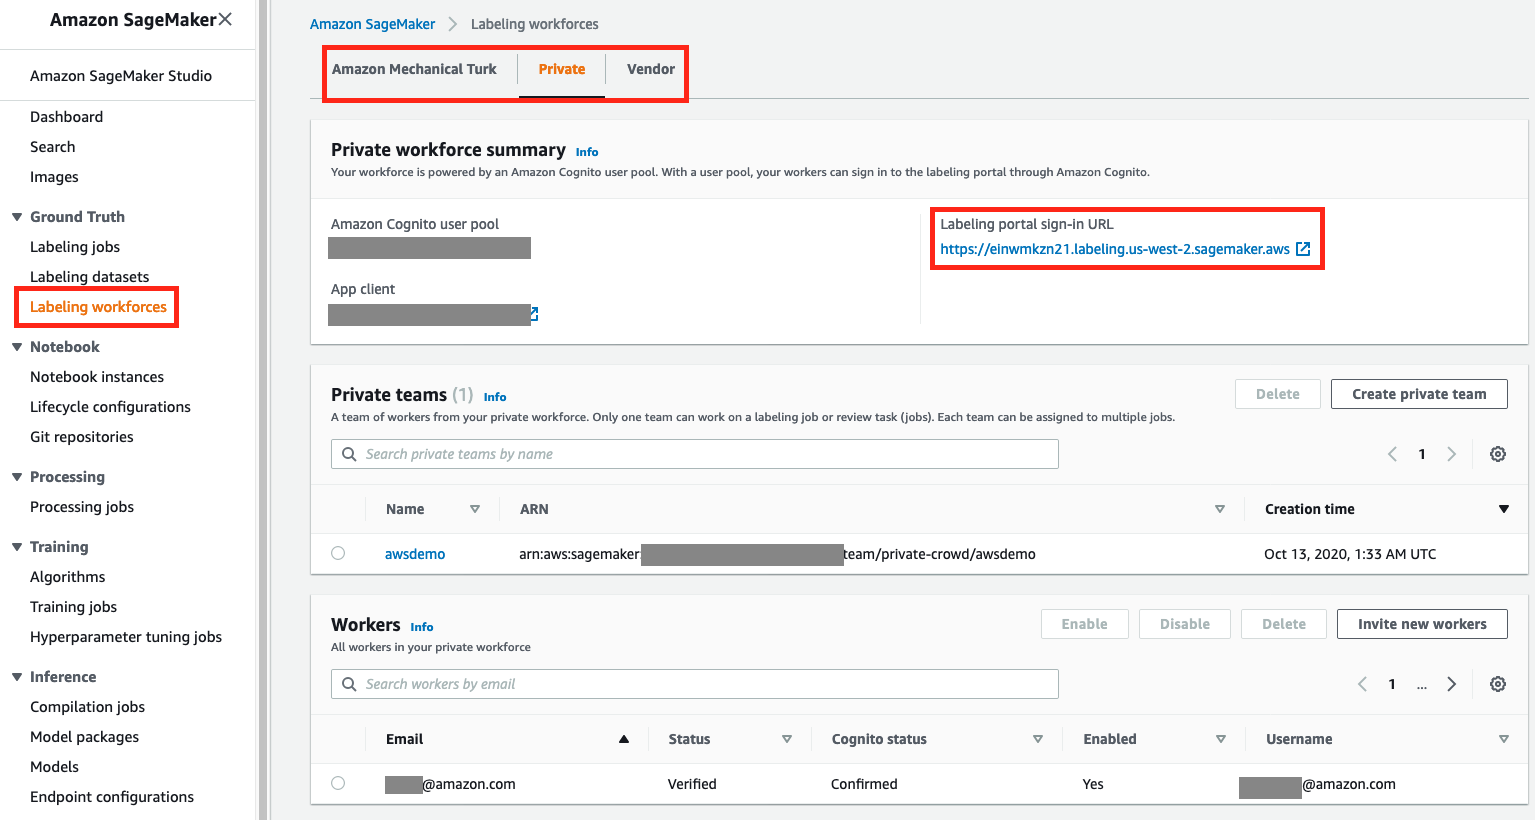Open Search in sidebar
The height and width of the screenshot is (820, 1535).
(x=52, y=147)
